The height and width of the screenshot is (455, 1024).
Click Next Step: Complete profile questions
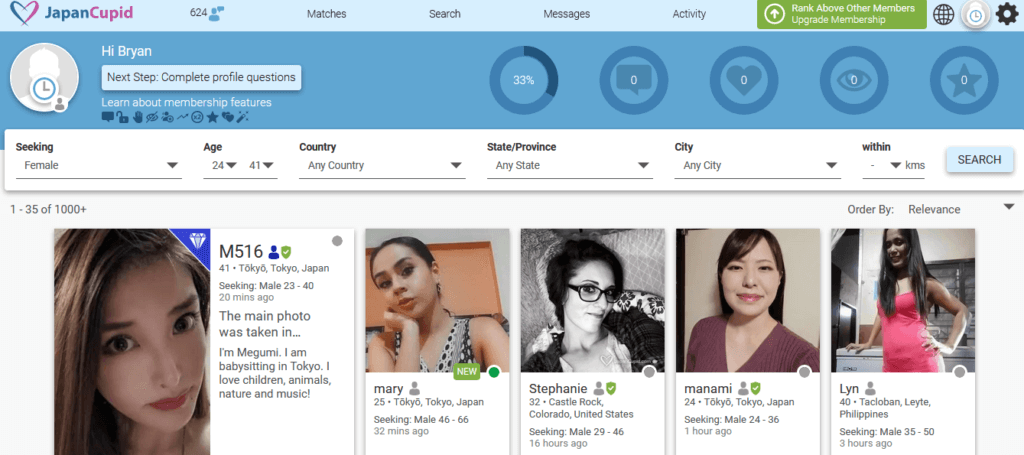pyautogui.click(x=201, y=77)
